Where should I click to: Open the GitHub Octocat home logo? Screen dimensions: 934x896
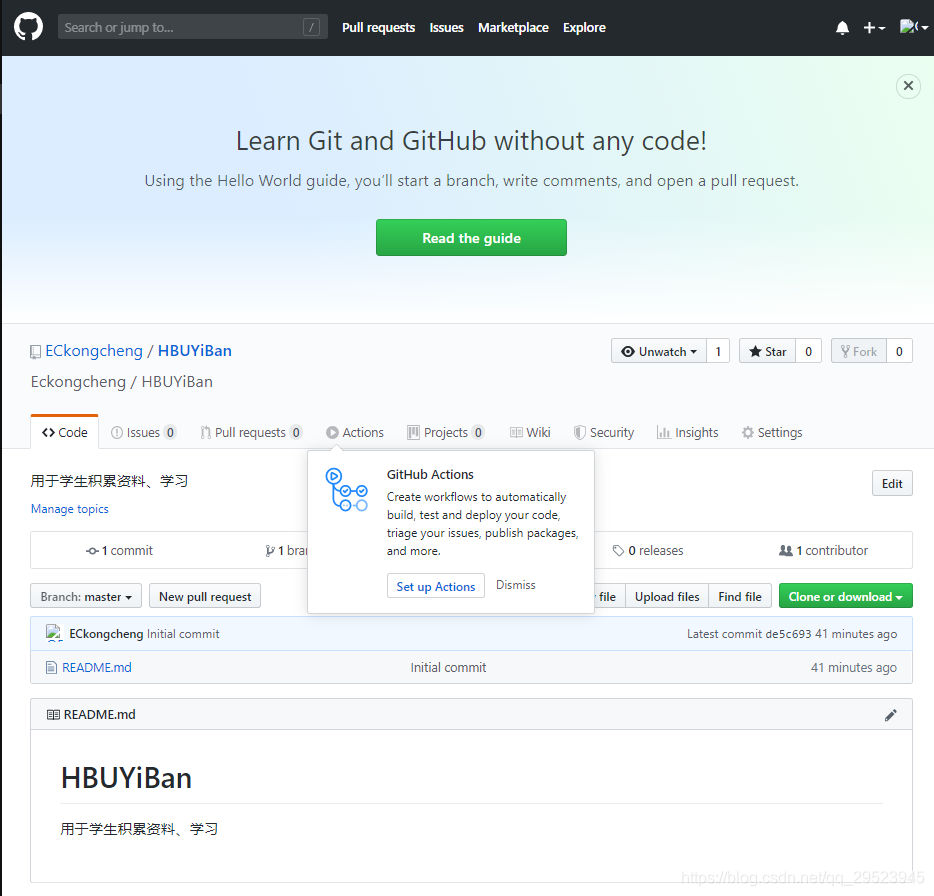point(28,27)
